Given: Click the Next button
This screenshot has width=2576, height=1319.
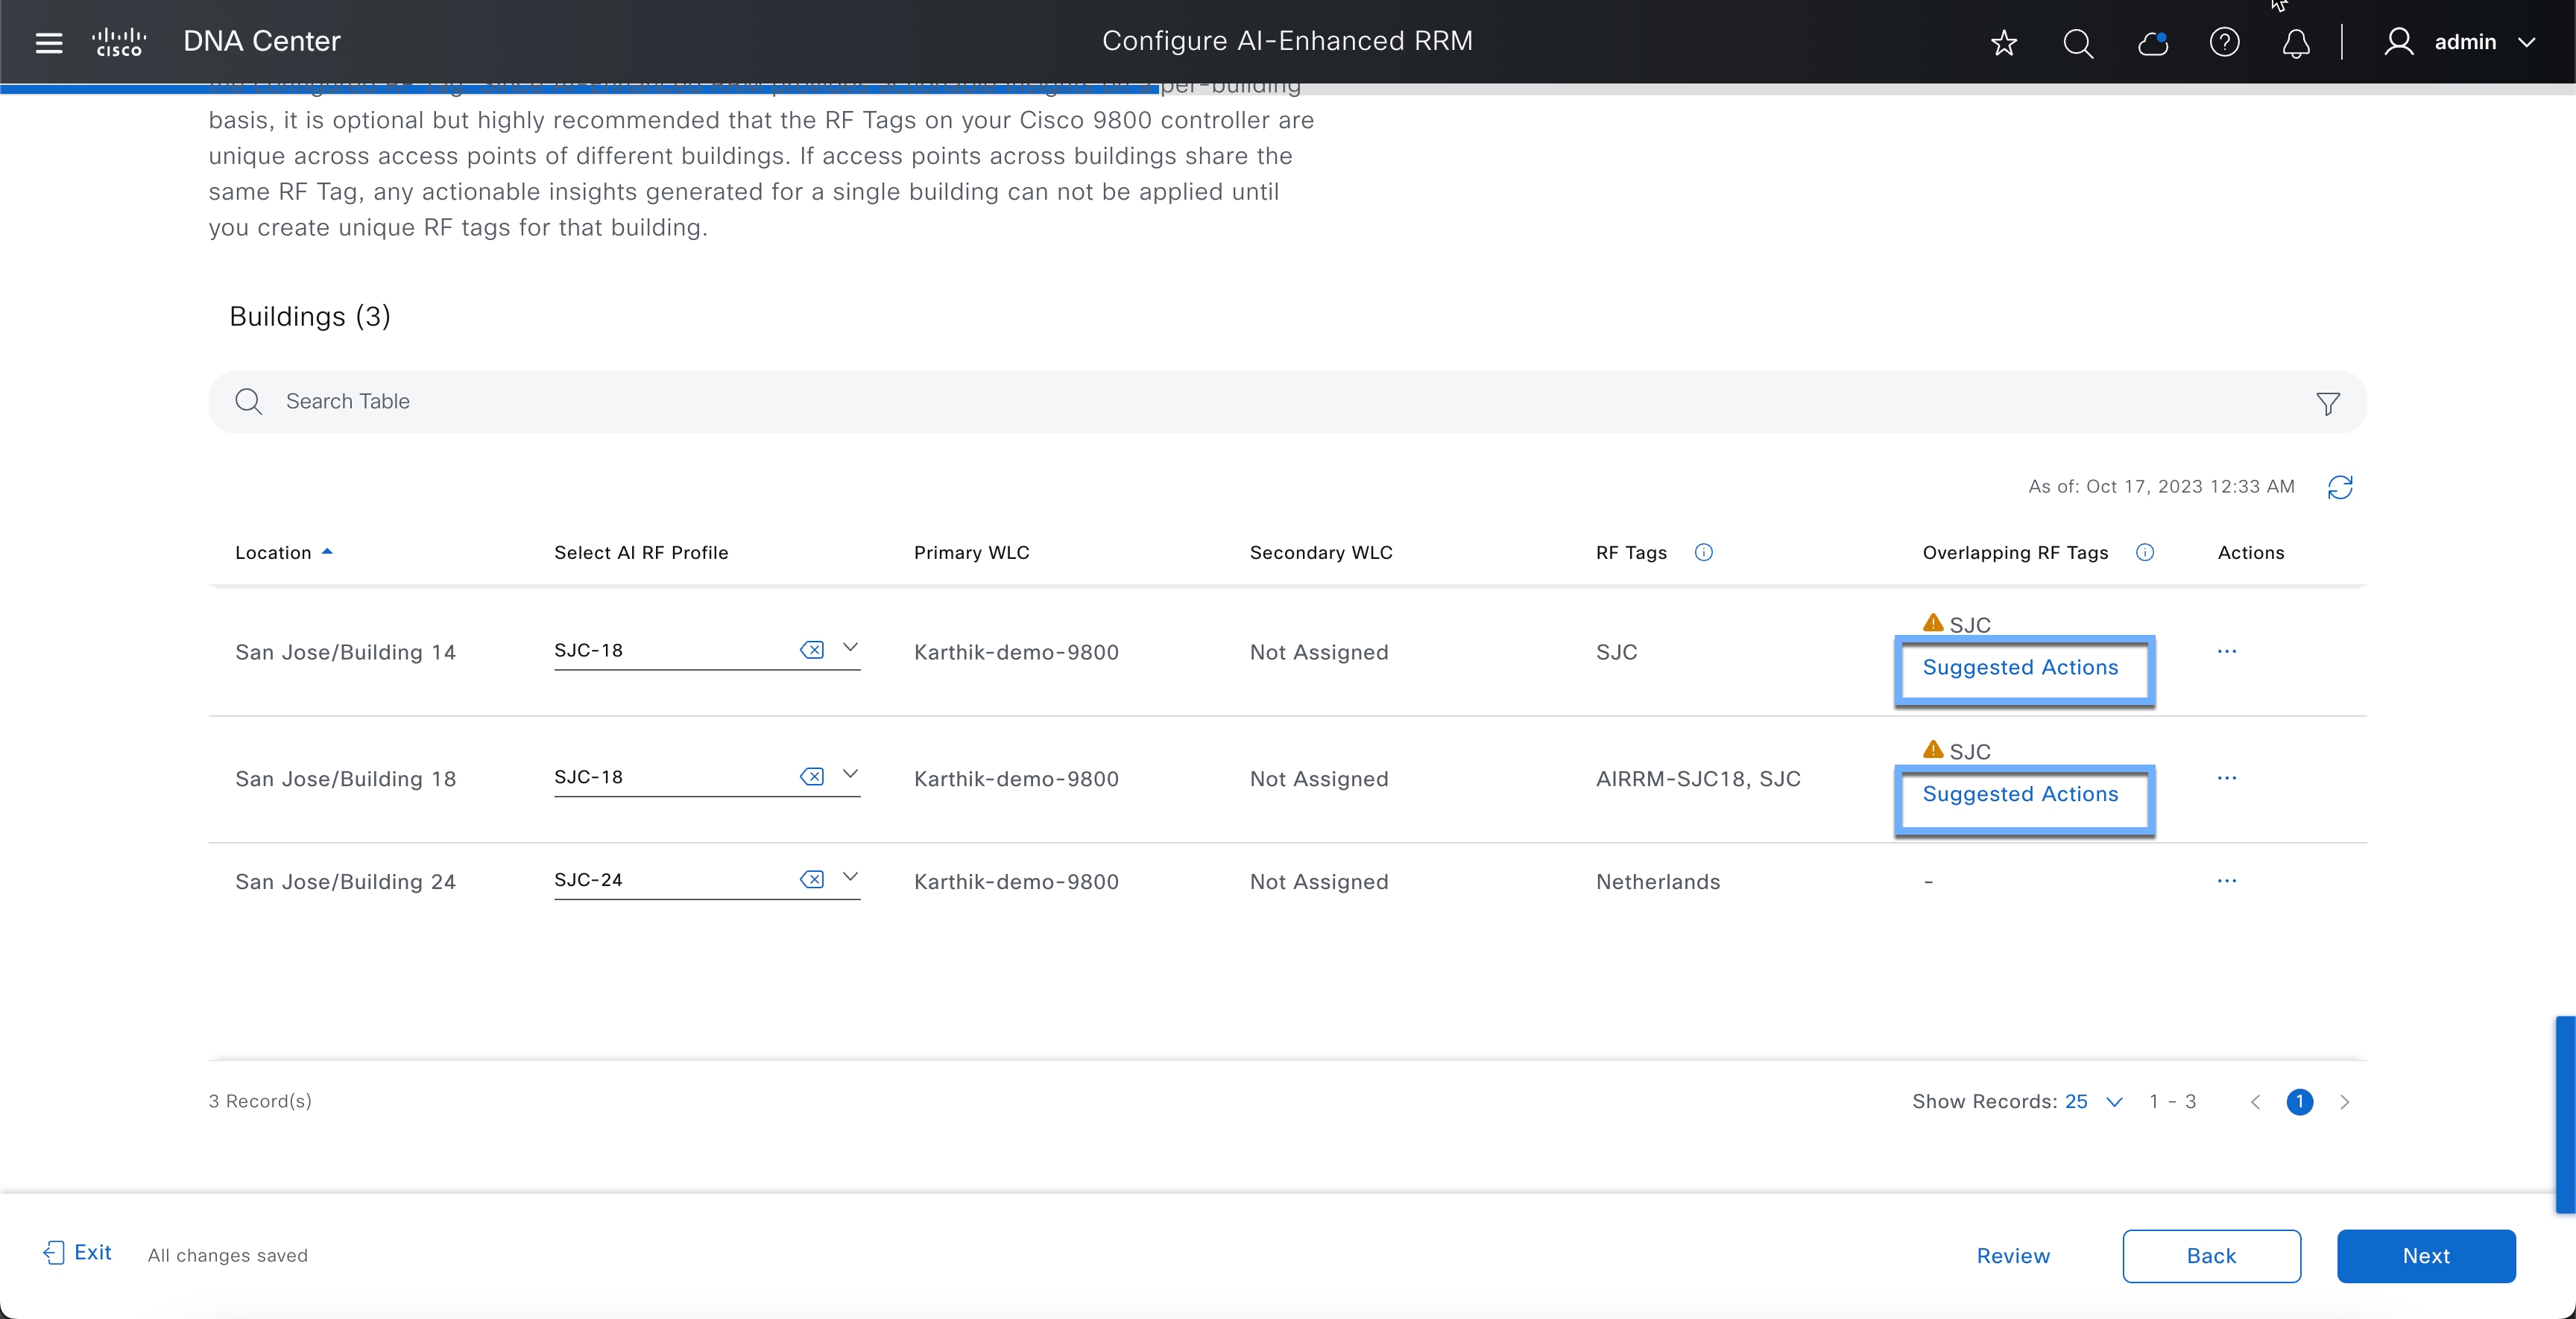Looking at the screenshot, I should point(2425,1255).
